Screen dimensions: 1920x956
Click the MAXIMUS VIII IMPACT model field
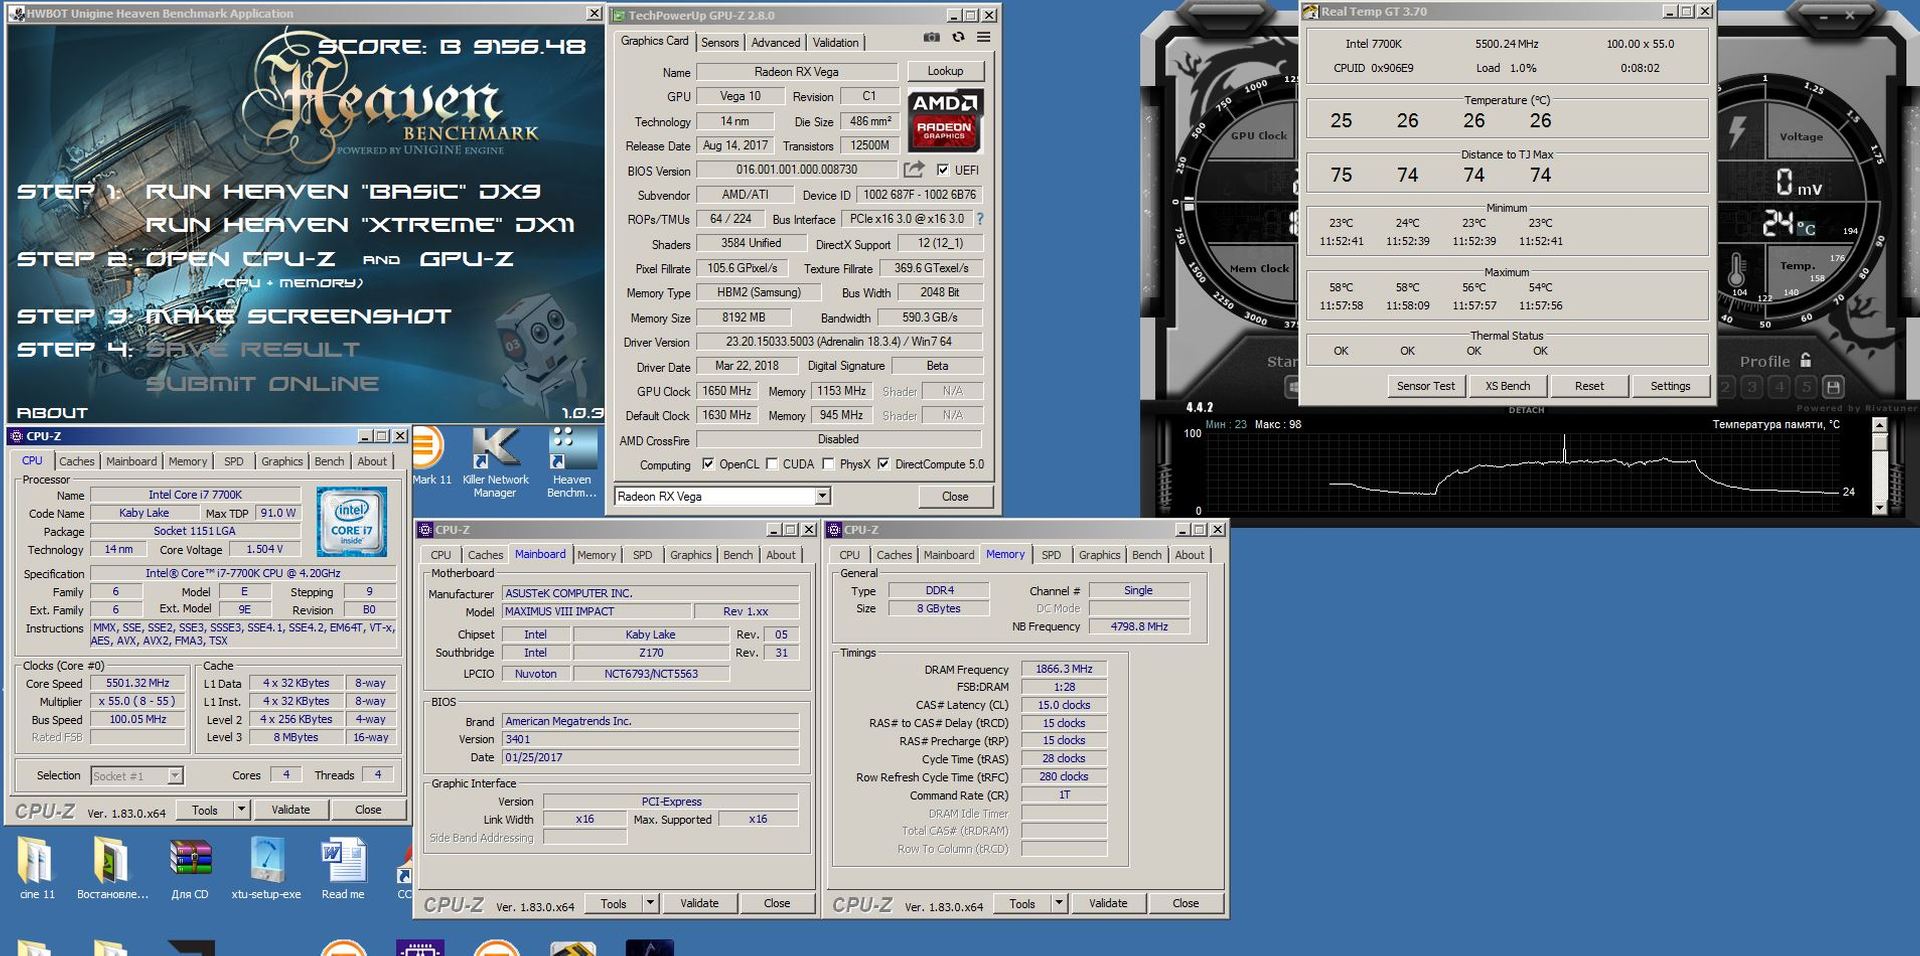pos(596,611)
